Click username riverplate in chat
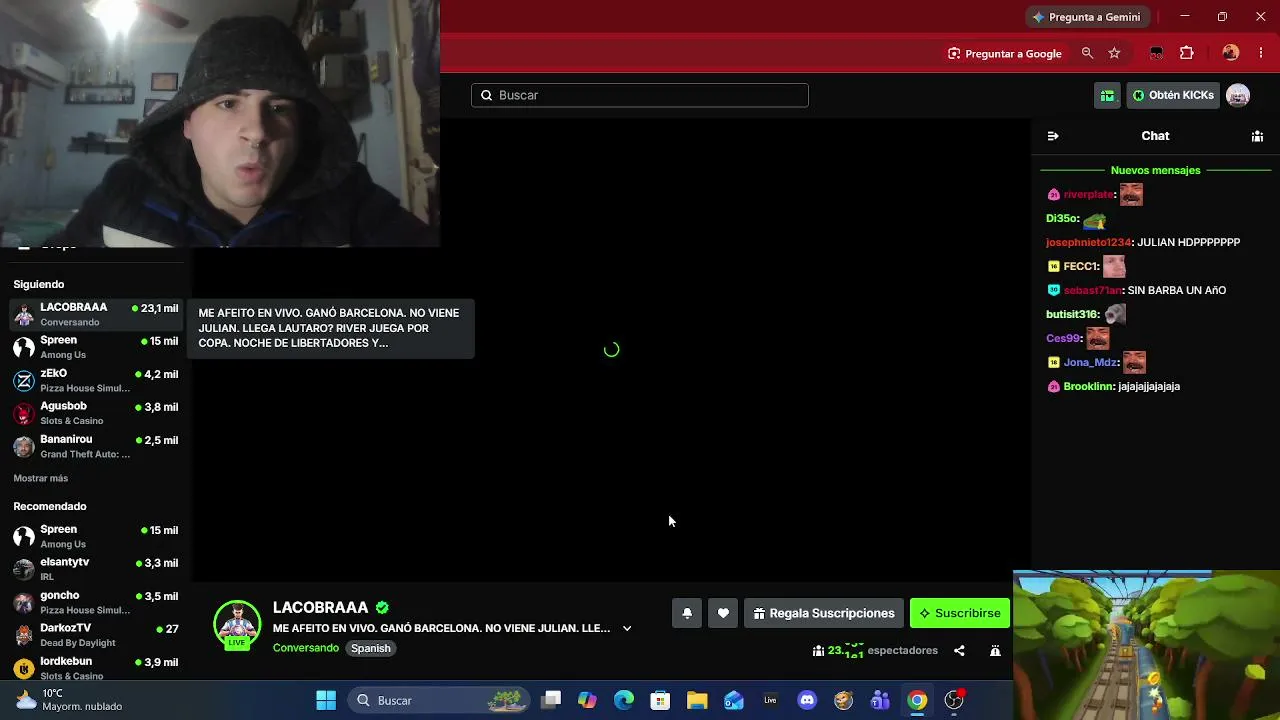 [1088, 194]
